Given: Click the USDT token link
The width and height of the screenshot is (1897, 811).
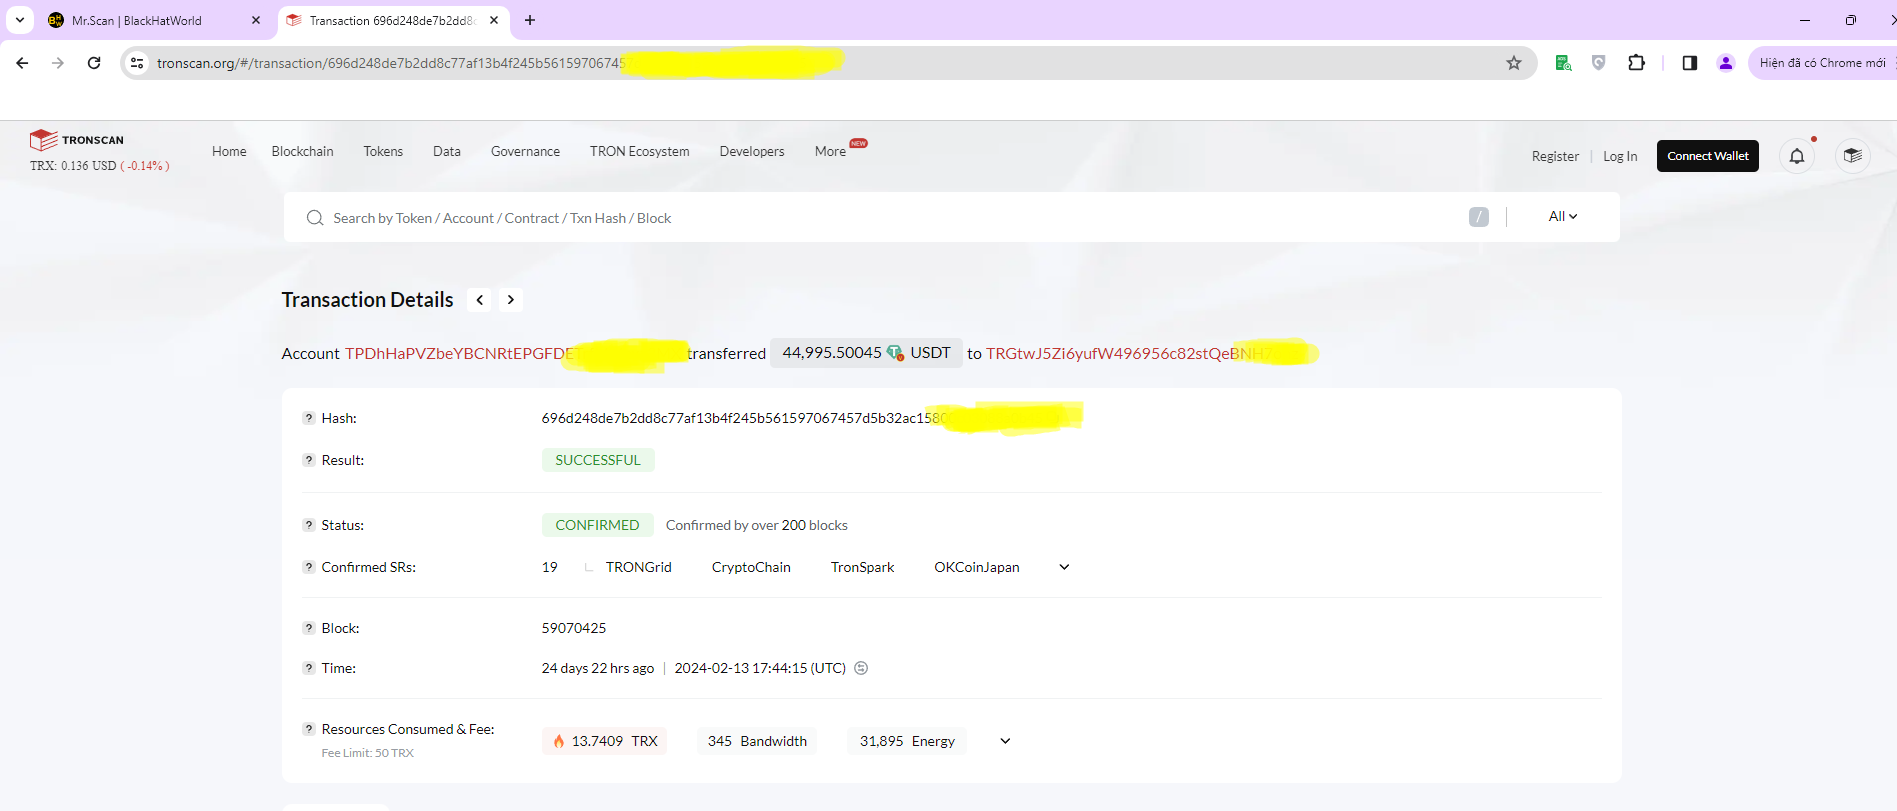Looking at the screenshot, I should pyautogui.click(x=930, y=353).
